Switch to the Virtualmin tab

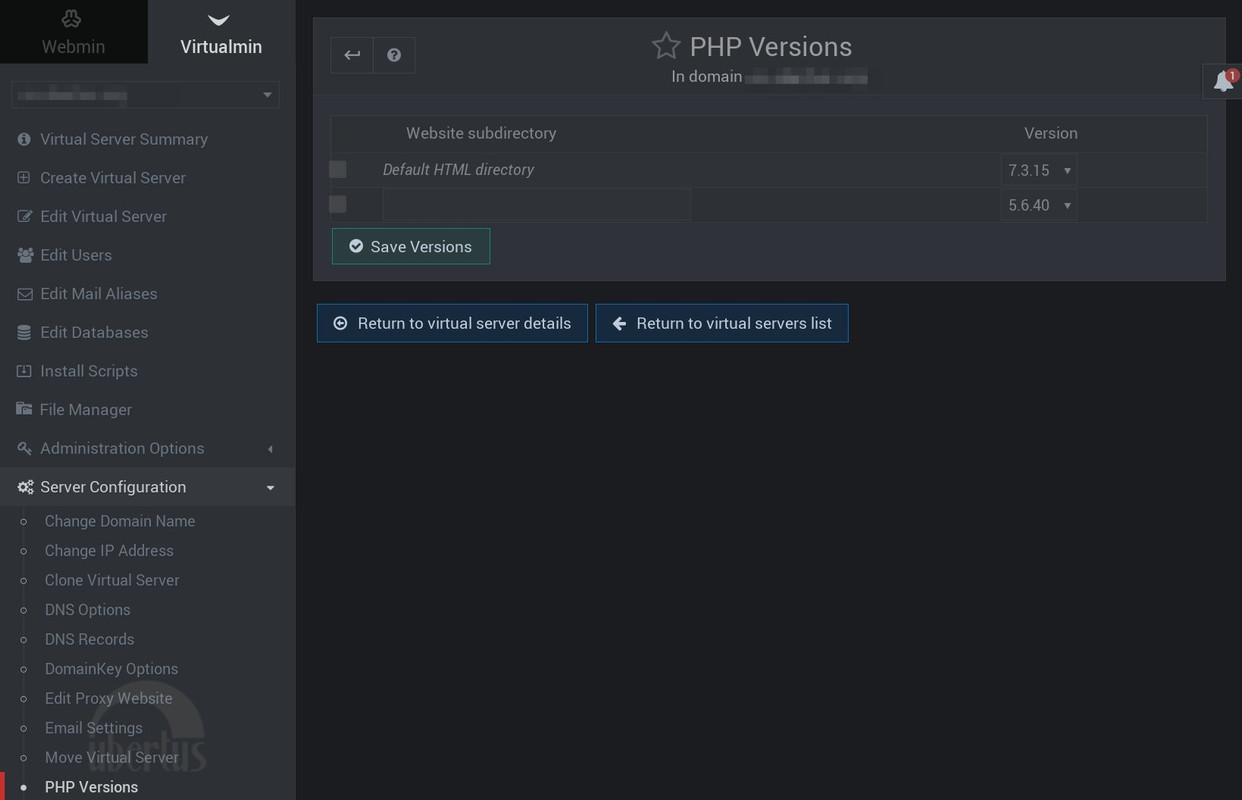pyautogui.click(x=221, y=32)
